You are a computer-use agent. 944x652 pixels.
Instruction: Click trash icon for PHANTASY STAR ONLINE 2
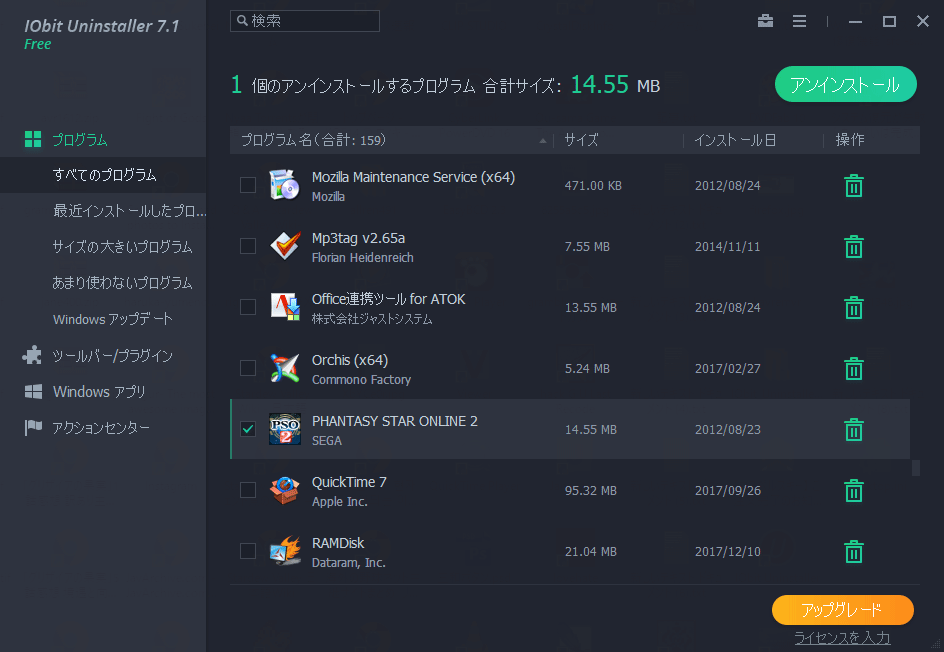coord(854,429)
